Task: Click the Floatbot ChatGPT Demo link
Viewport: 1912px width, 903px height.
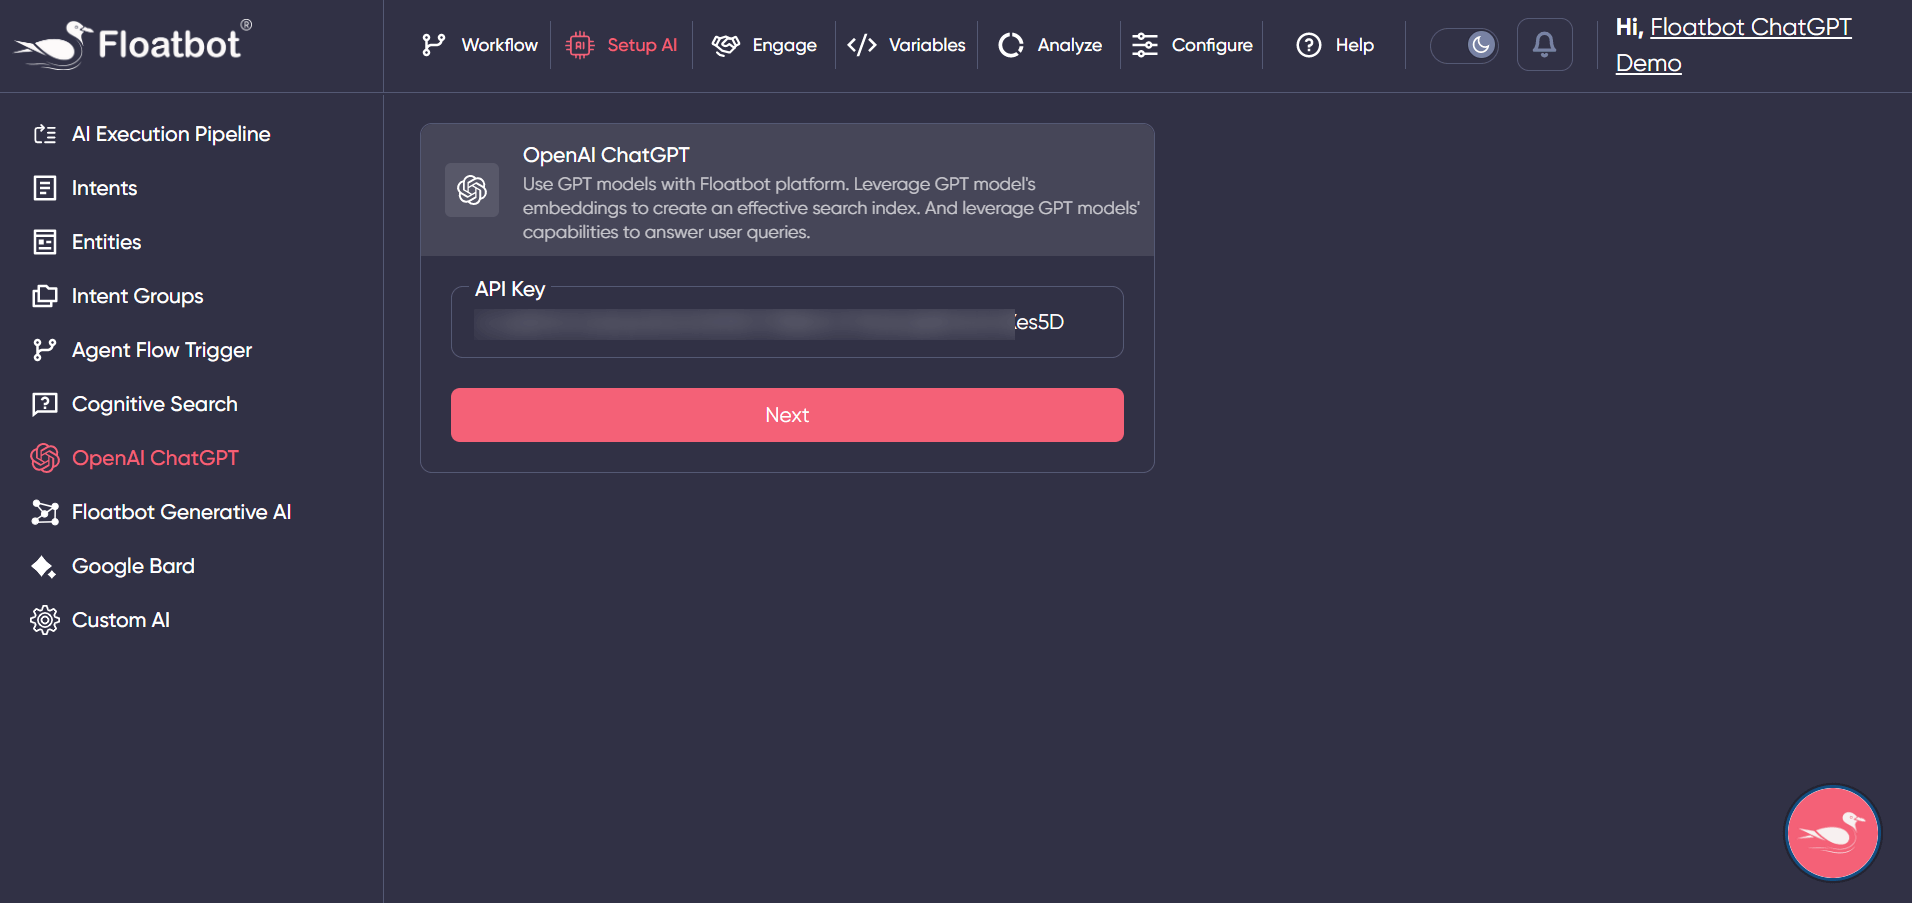Action: pos(1749,28)
